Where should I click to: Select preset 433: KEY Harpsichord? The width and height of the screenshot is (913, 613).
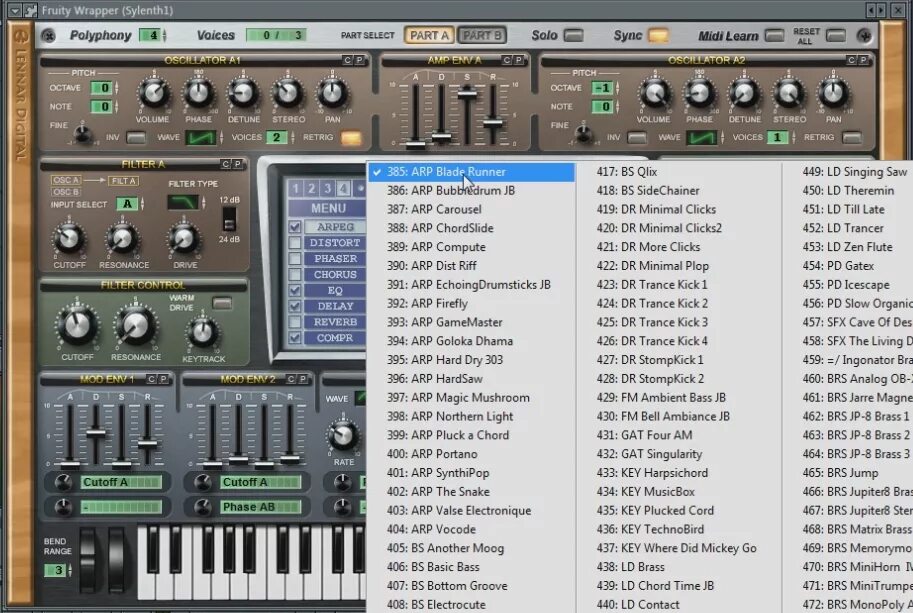click(680, 473)
